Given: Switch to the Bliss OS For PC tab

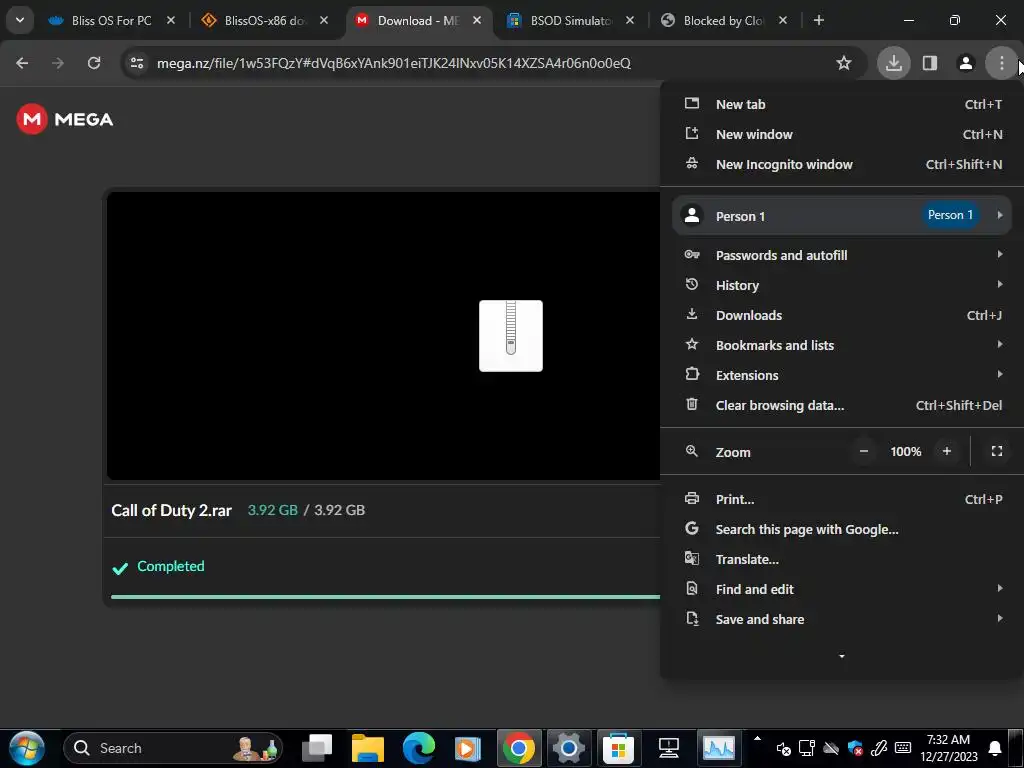Looking at the screenshot, I should coord(111,20).
